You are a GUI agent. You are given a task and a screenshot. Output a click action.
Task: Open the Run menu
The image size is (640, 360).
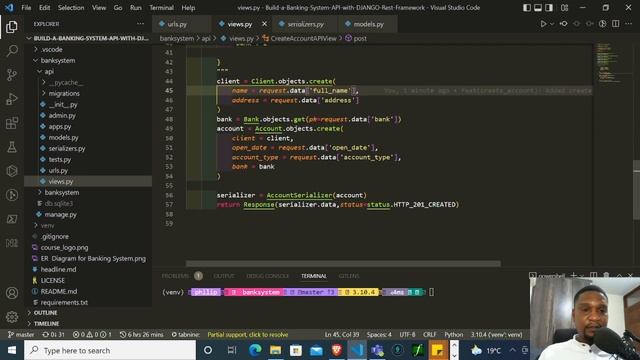[x=136, y=8]
